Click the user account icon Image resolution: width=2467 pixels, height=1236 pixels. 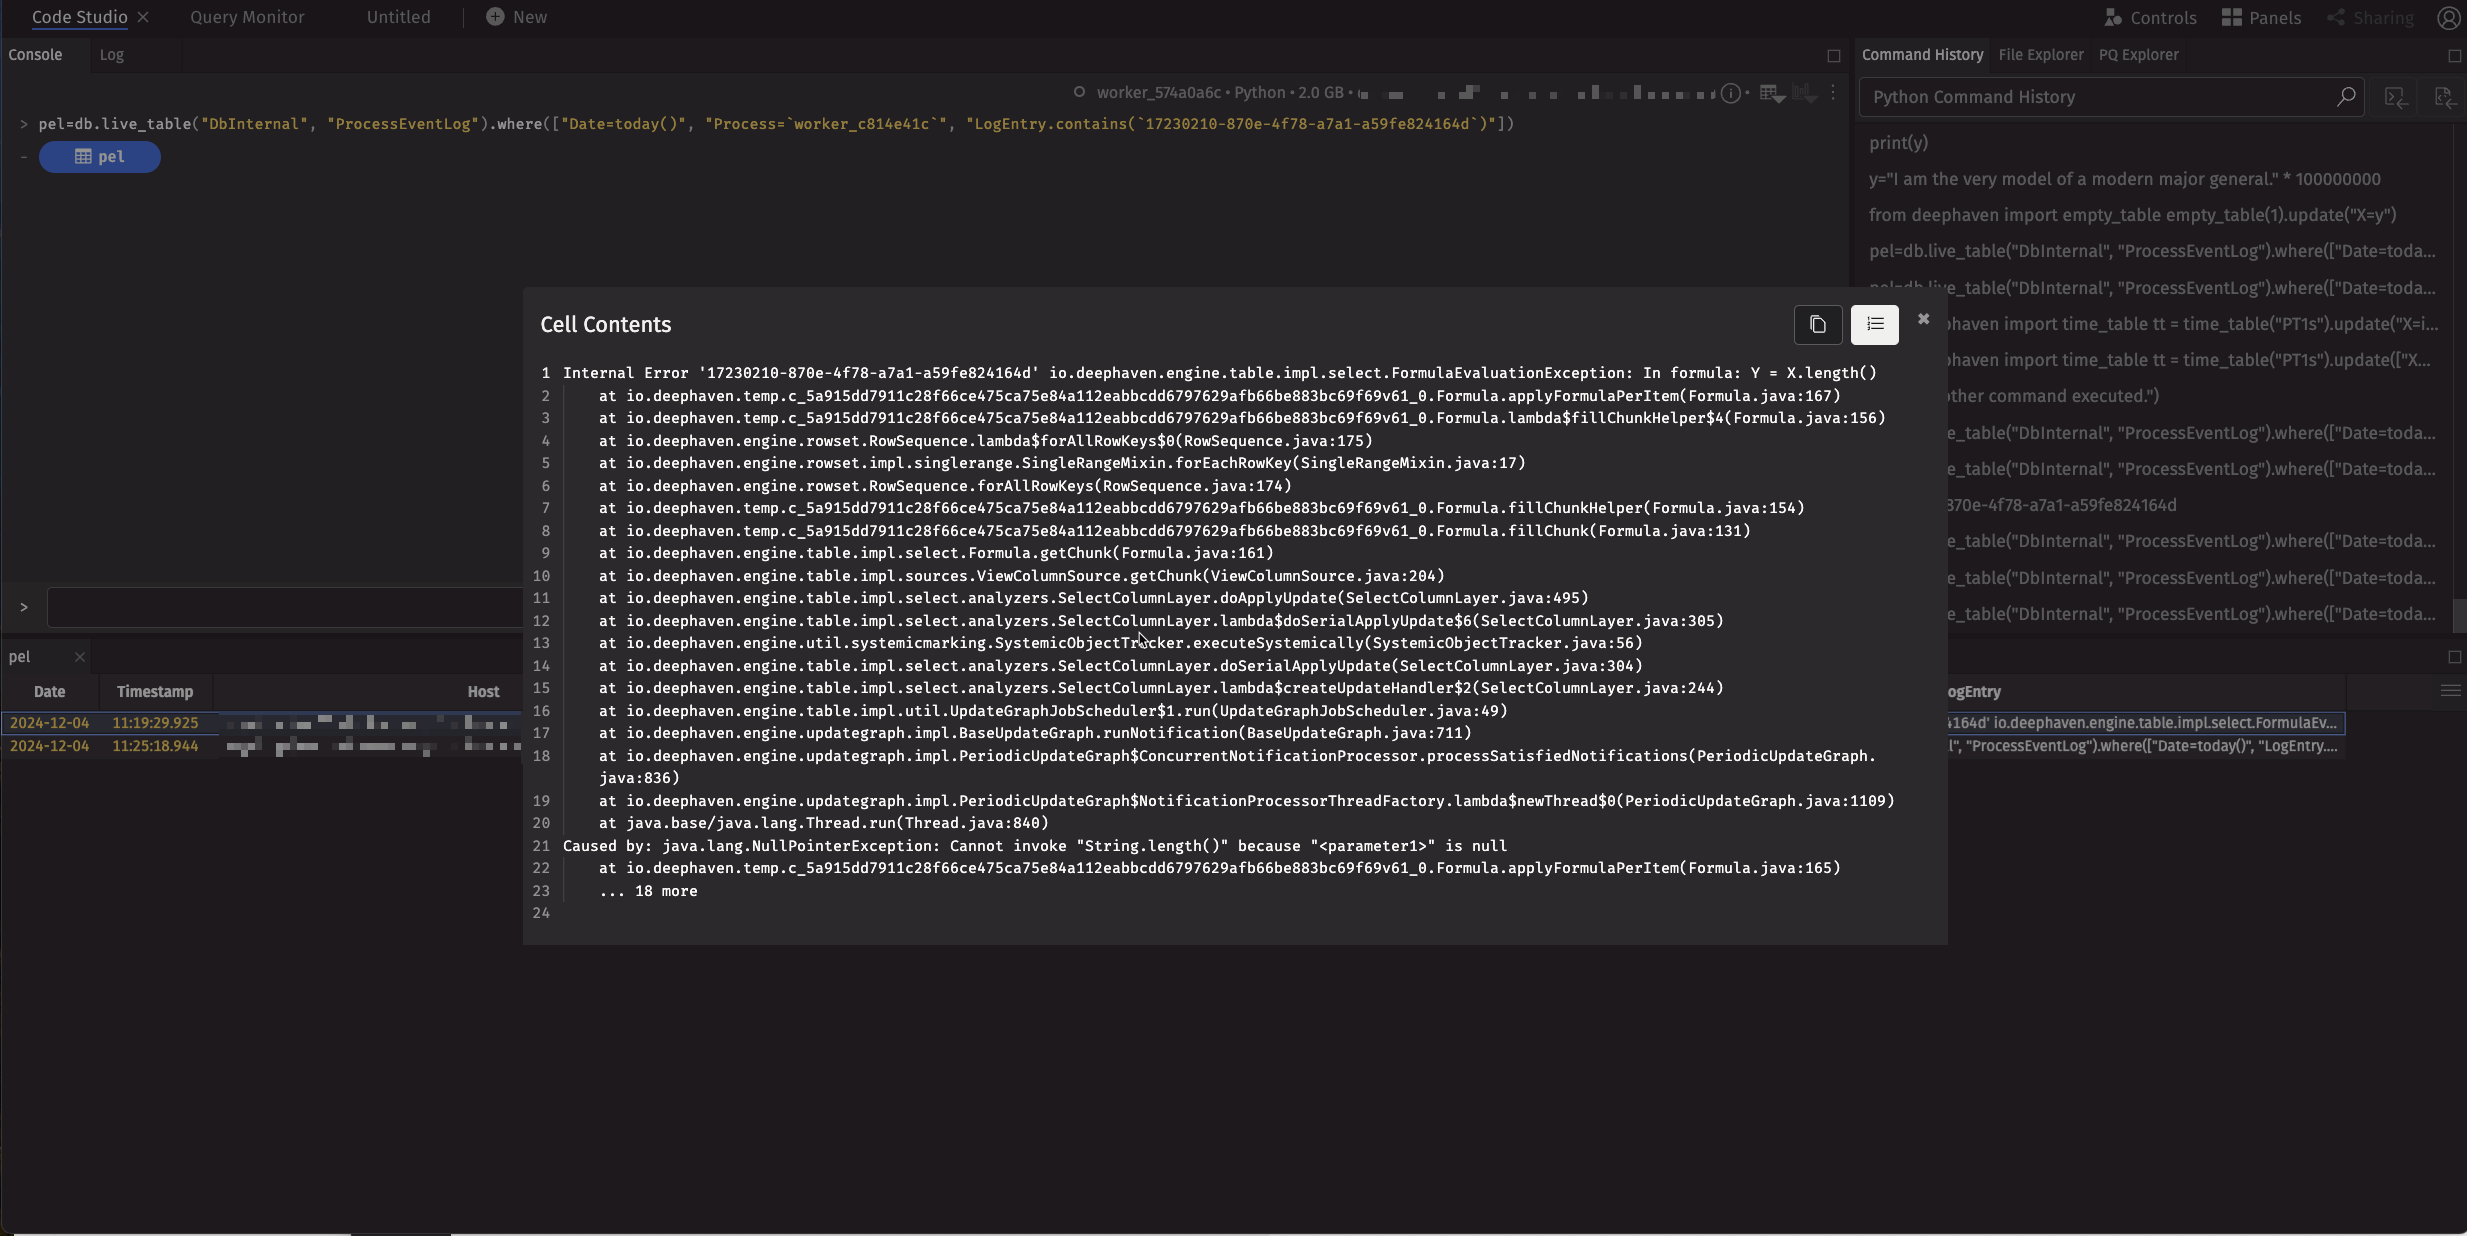2448,18
